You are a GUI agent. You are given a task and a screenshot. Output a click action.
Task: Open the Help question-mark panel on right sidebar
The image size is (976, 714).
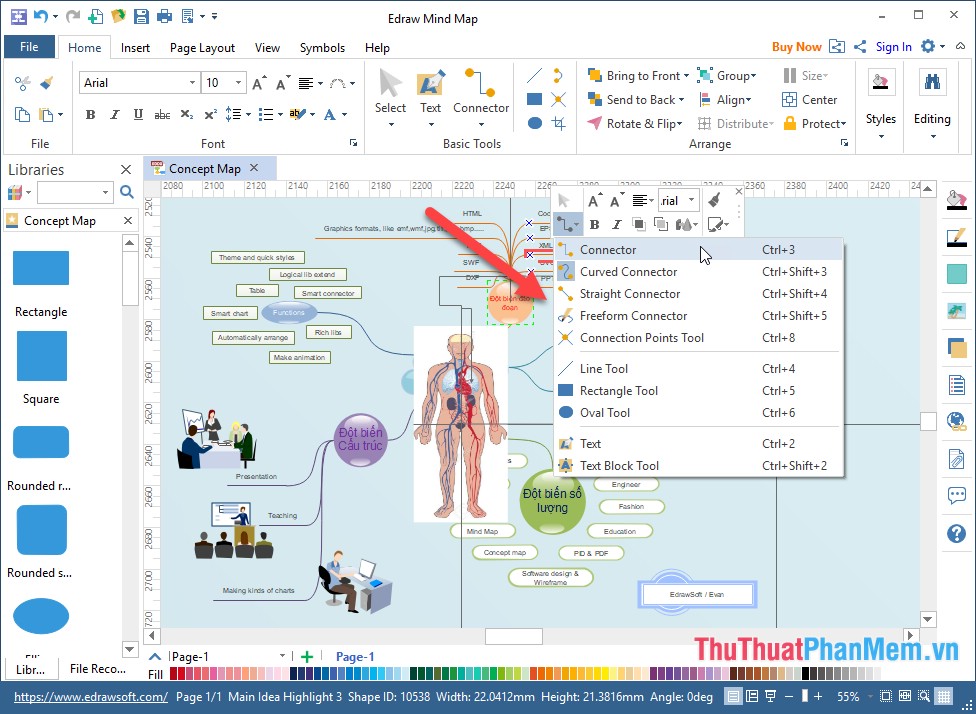coord(955,533)
